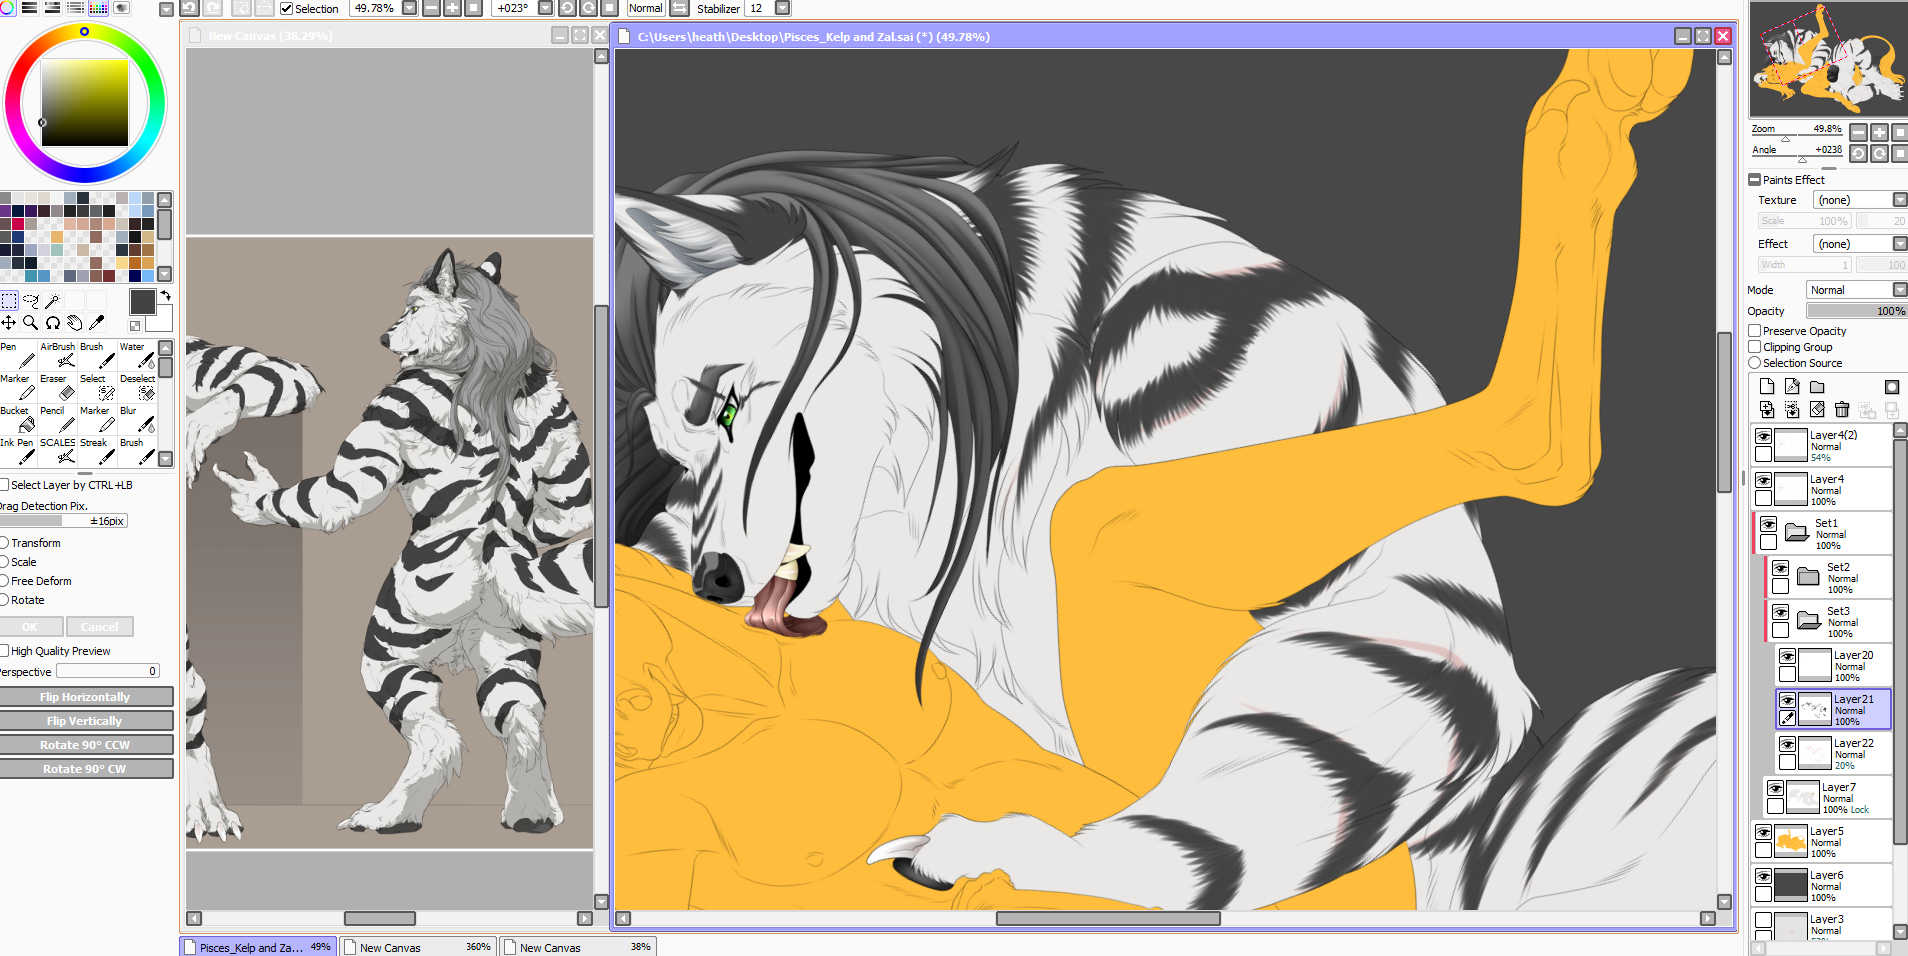
Task: Hide Layer4(2) using its eye icon
Action: 1764,437
